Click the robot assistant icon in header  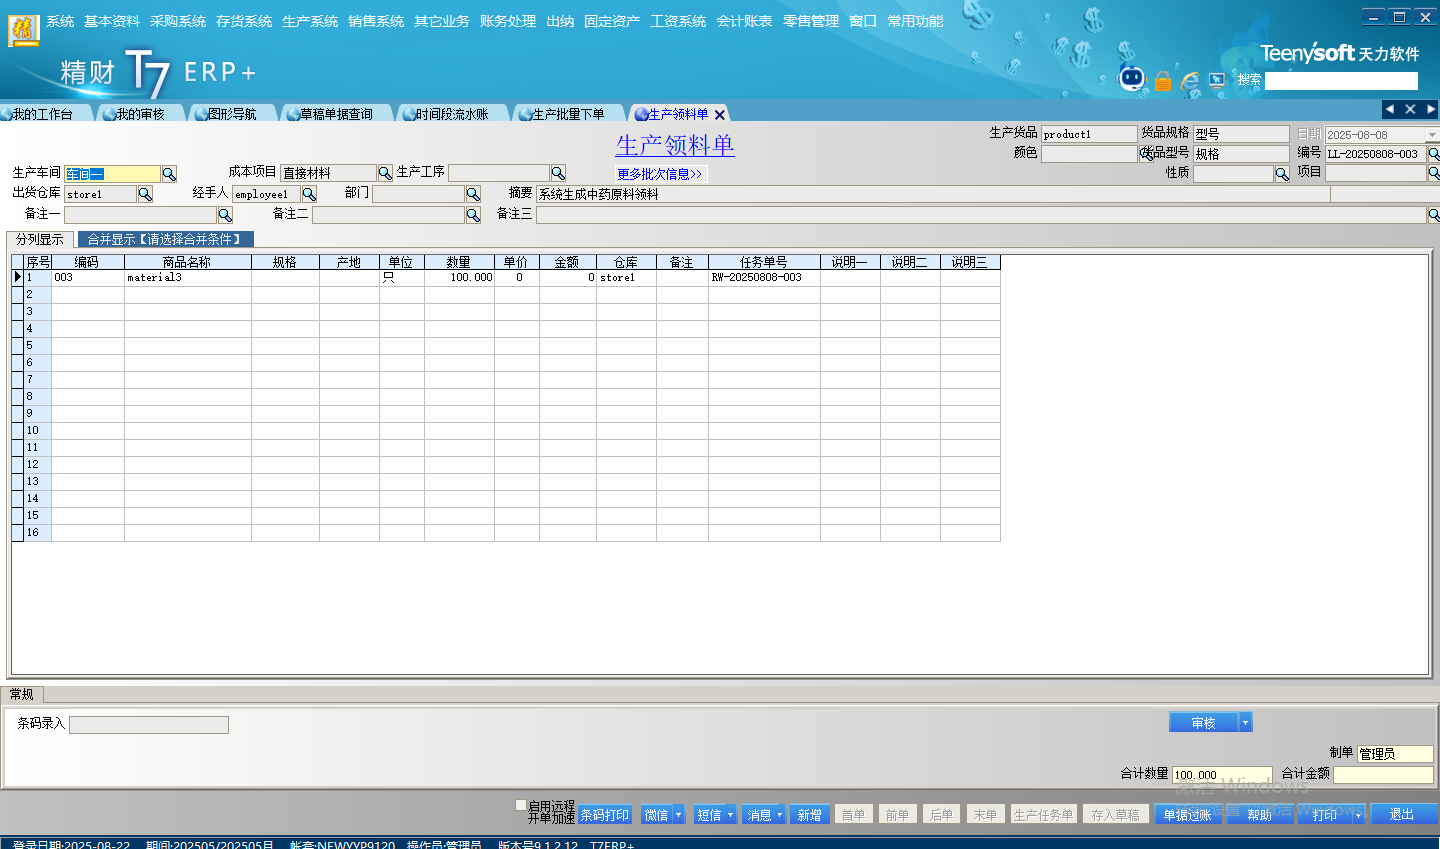pyautogui.click(x=1131, y=79)
